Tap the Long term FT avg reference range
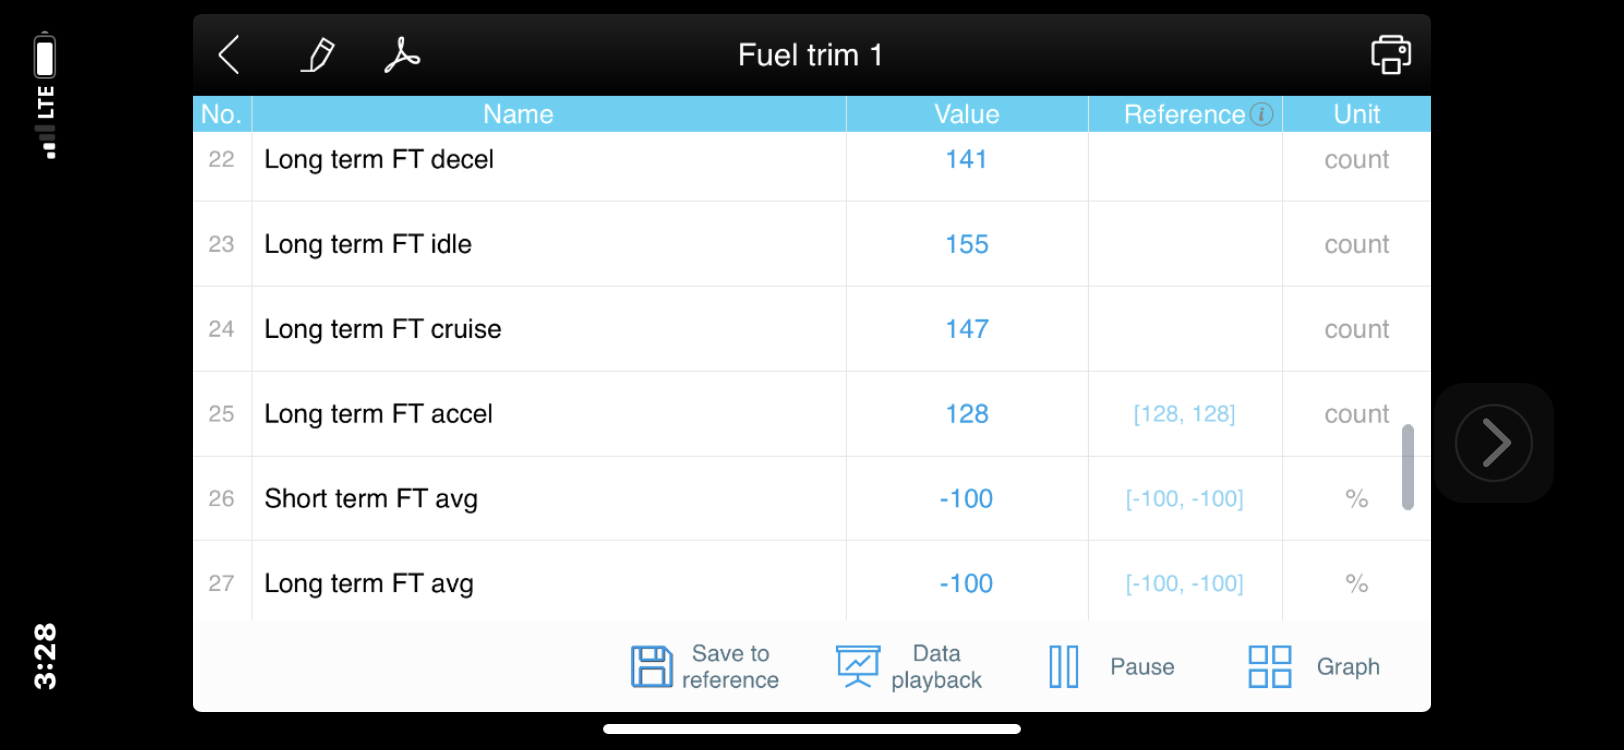 1184,584
